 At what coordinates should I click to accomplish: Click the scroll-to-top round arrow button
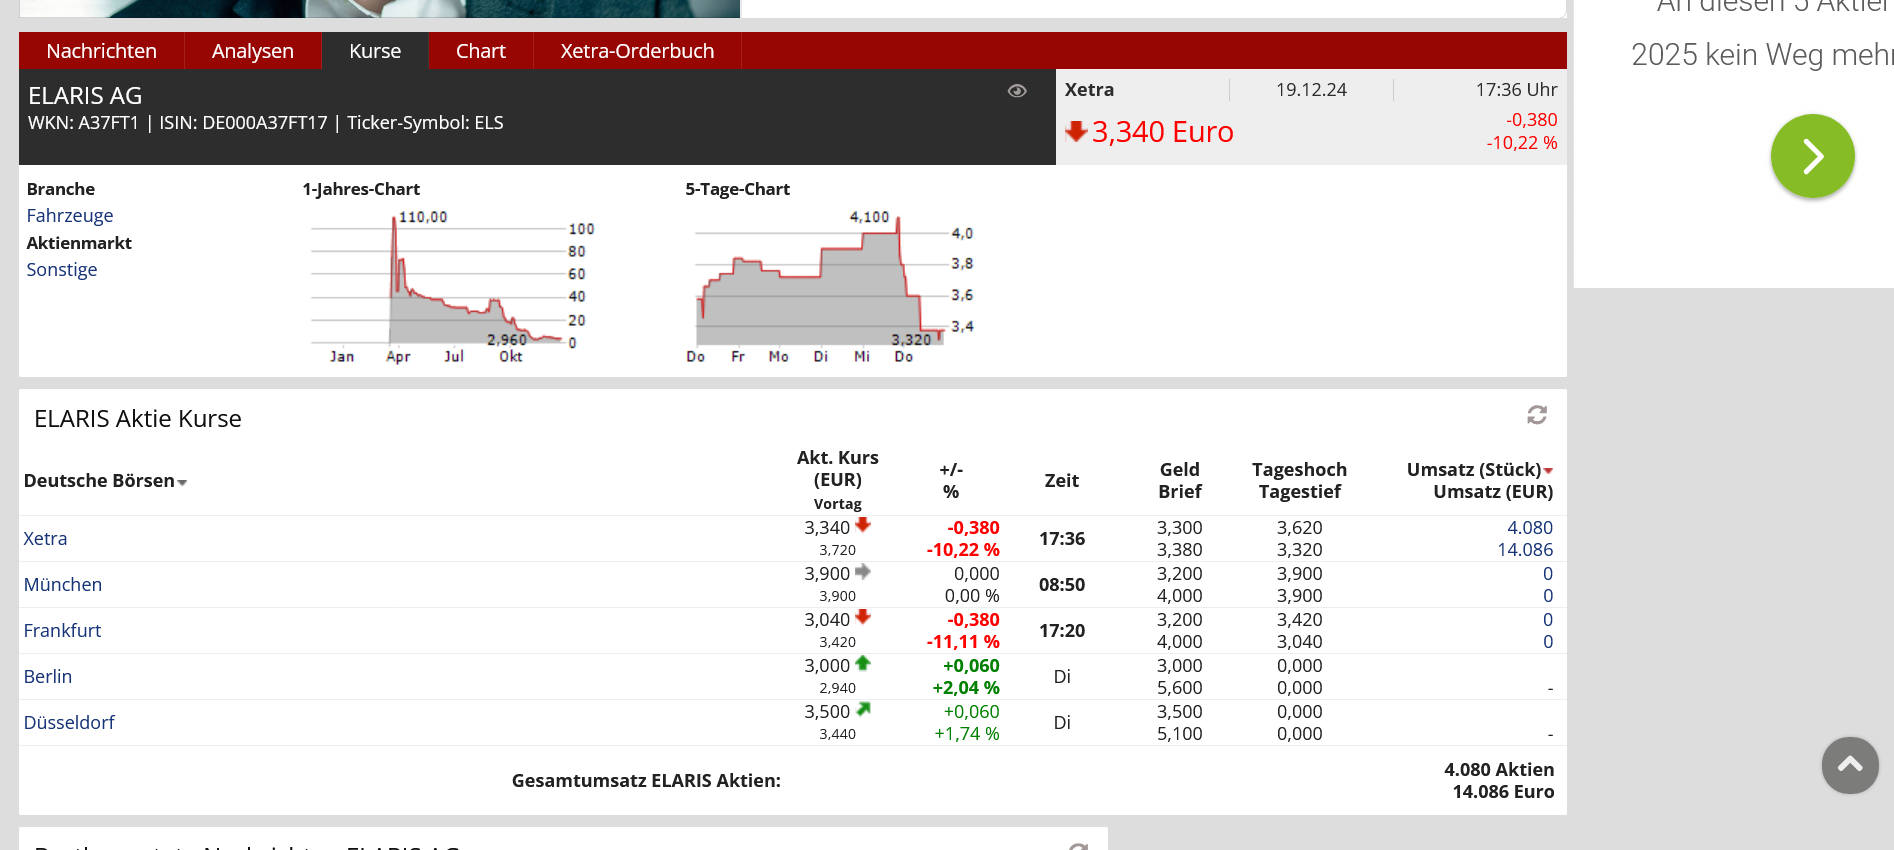pos(1849,765)
